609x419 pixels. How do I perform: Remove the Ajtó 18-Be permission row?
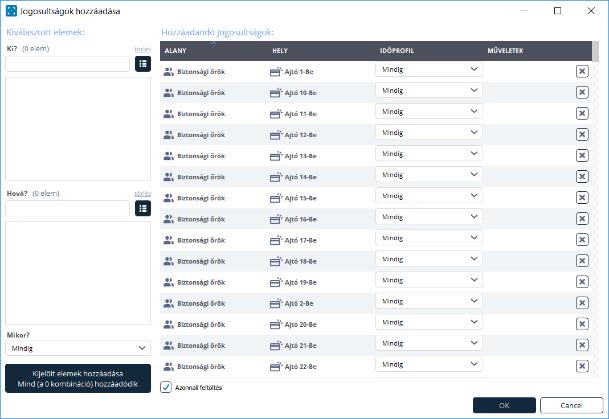[582, 261]
